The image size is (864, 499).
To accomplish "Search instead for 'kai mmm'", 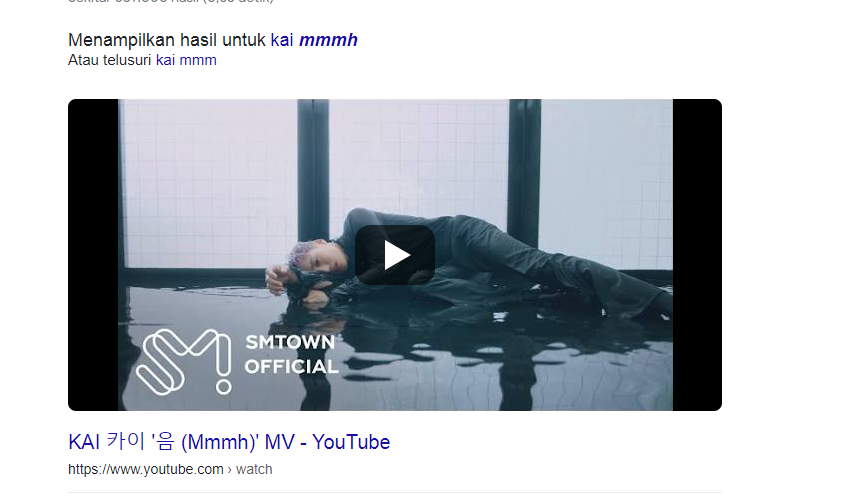I will coord(186,60).
